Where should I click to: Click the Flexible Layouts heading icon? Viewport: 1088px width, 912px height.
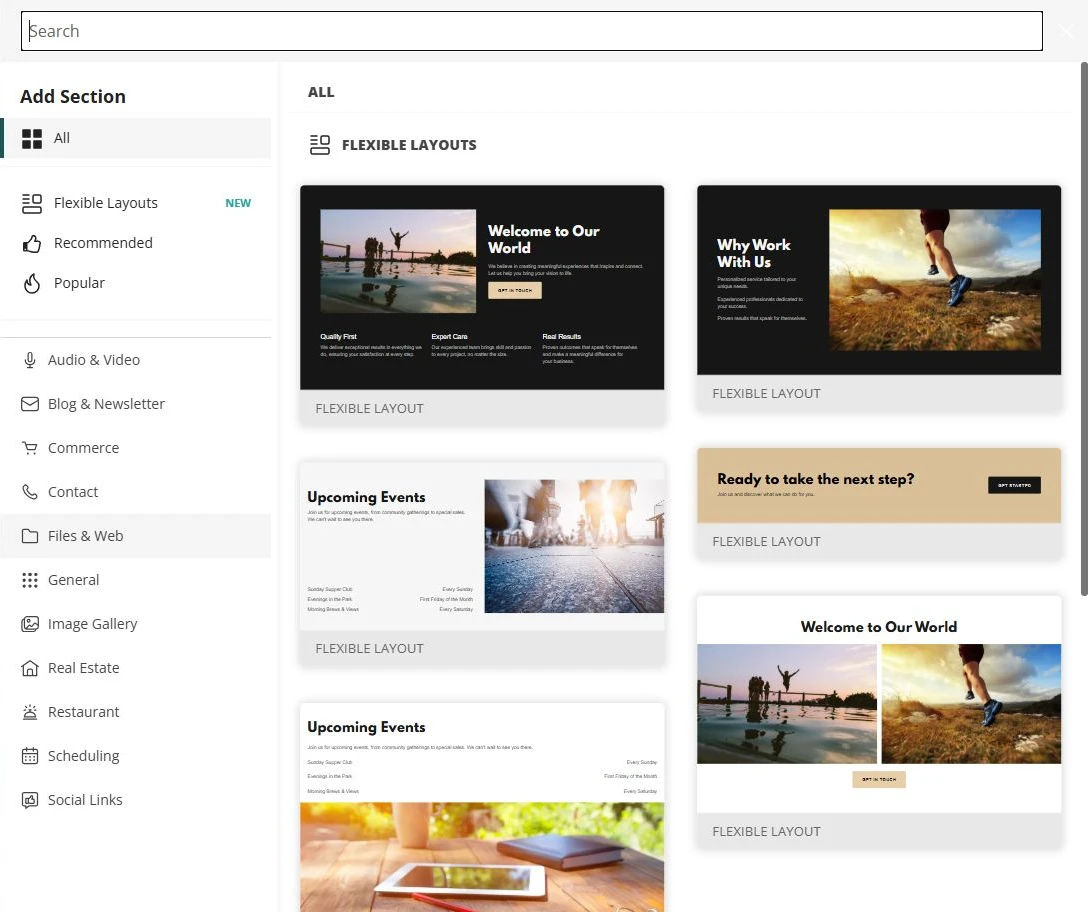pyautogui.click(x=320, y=145)
